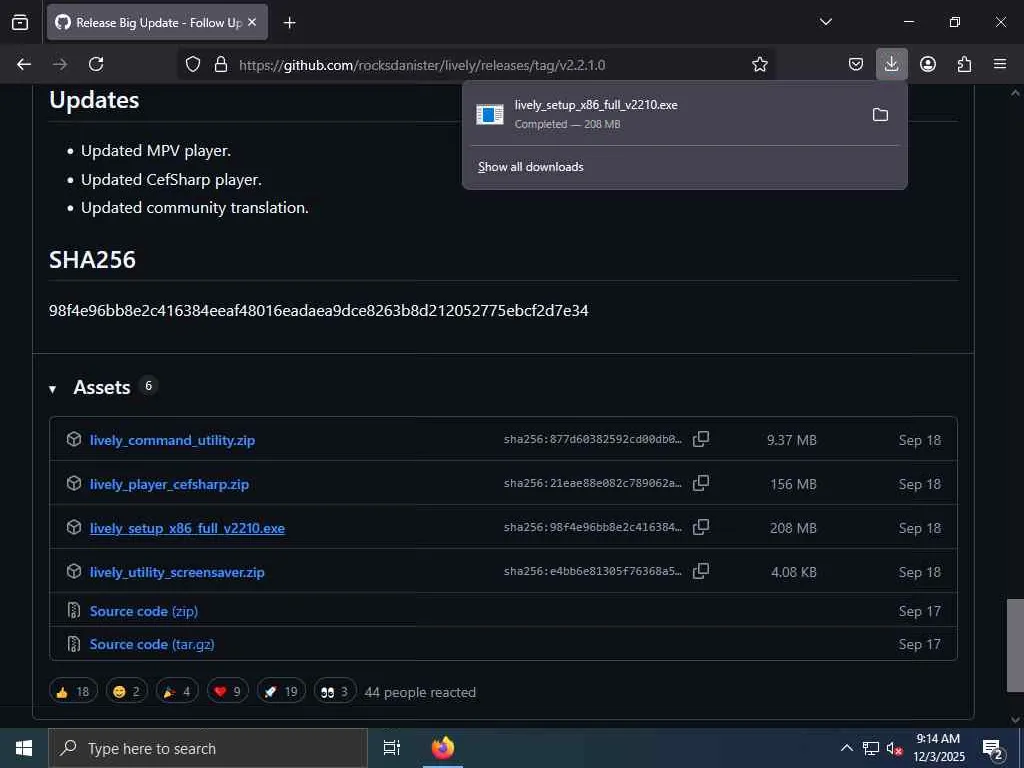Toggle eyes reaction with 3
The width and height of the screenshot is (1024, 768).
(x=335, y=692)
